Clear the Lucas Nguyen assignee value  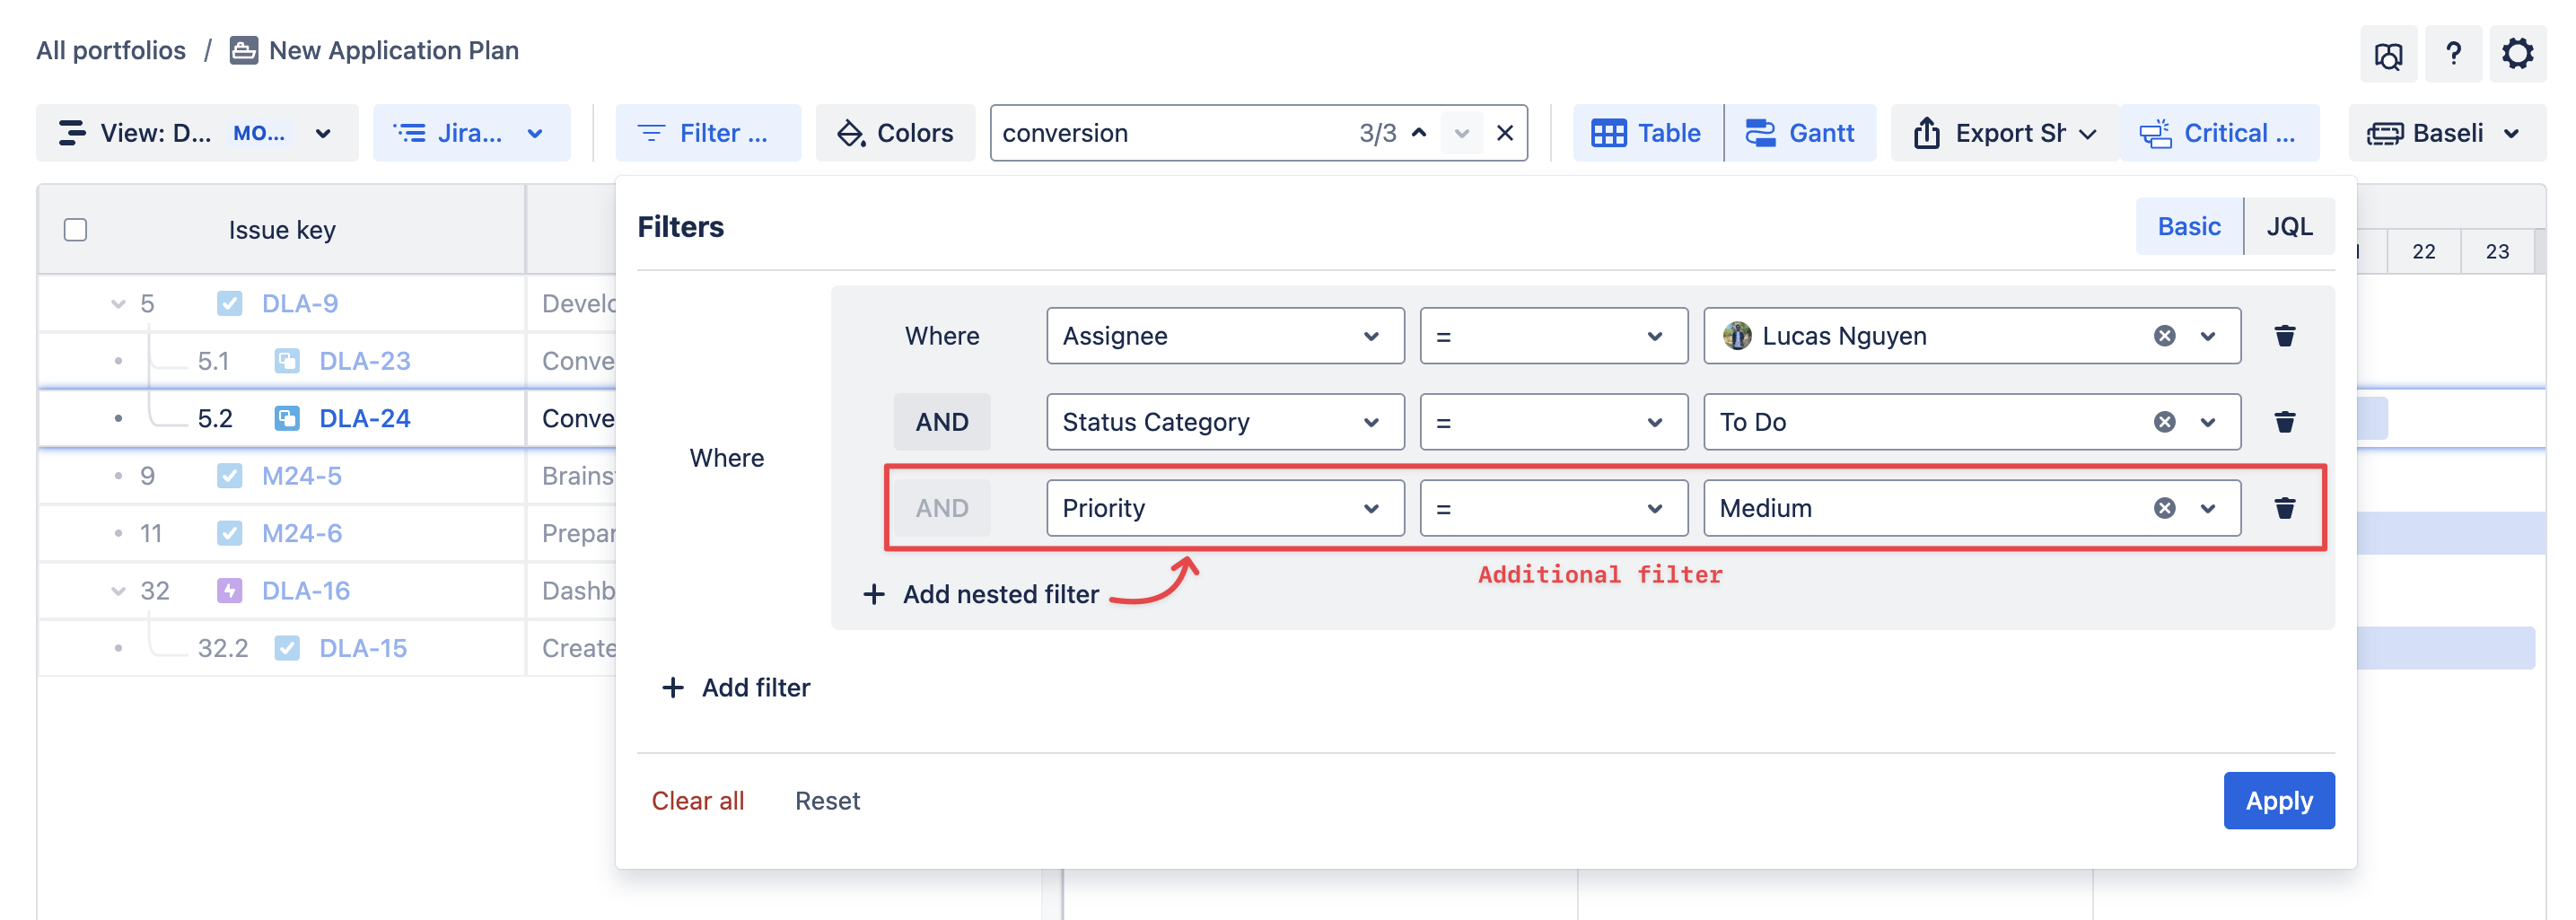(2164, 336)
